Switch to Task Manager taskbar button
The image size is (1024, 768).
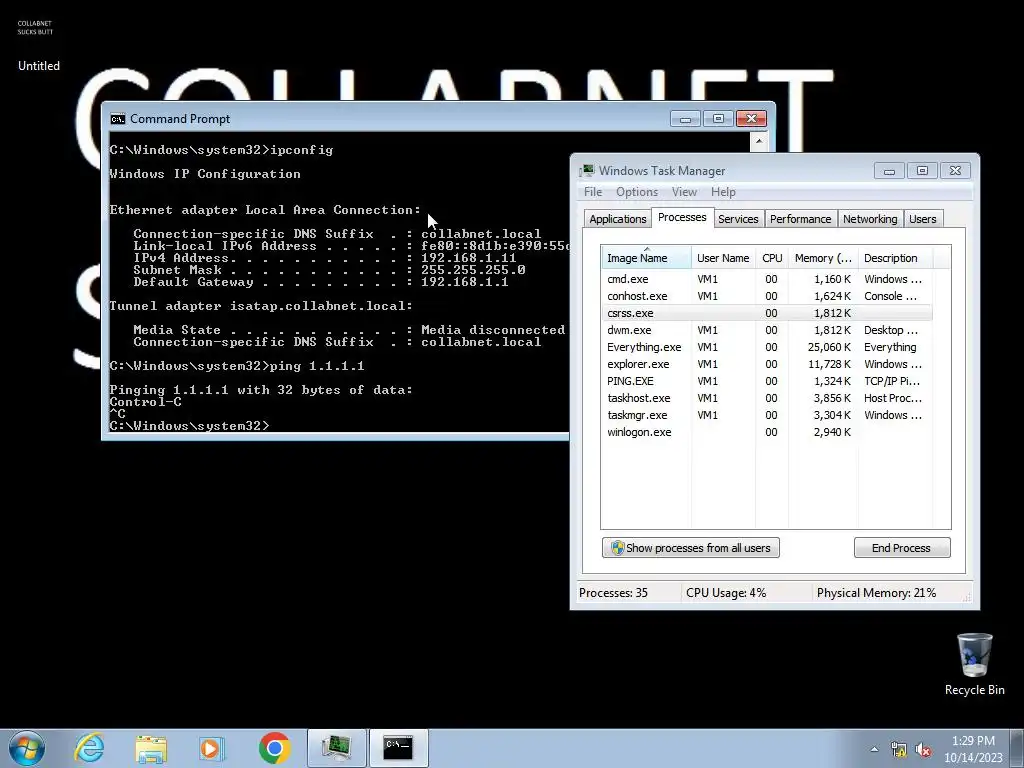pos(336,748)
